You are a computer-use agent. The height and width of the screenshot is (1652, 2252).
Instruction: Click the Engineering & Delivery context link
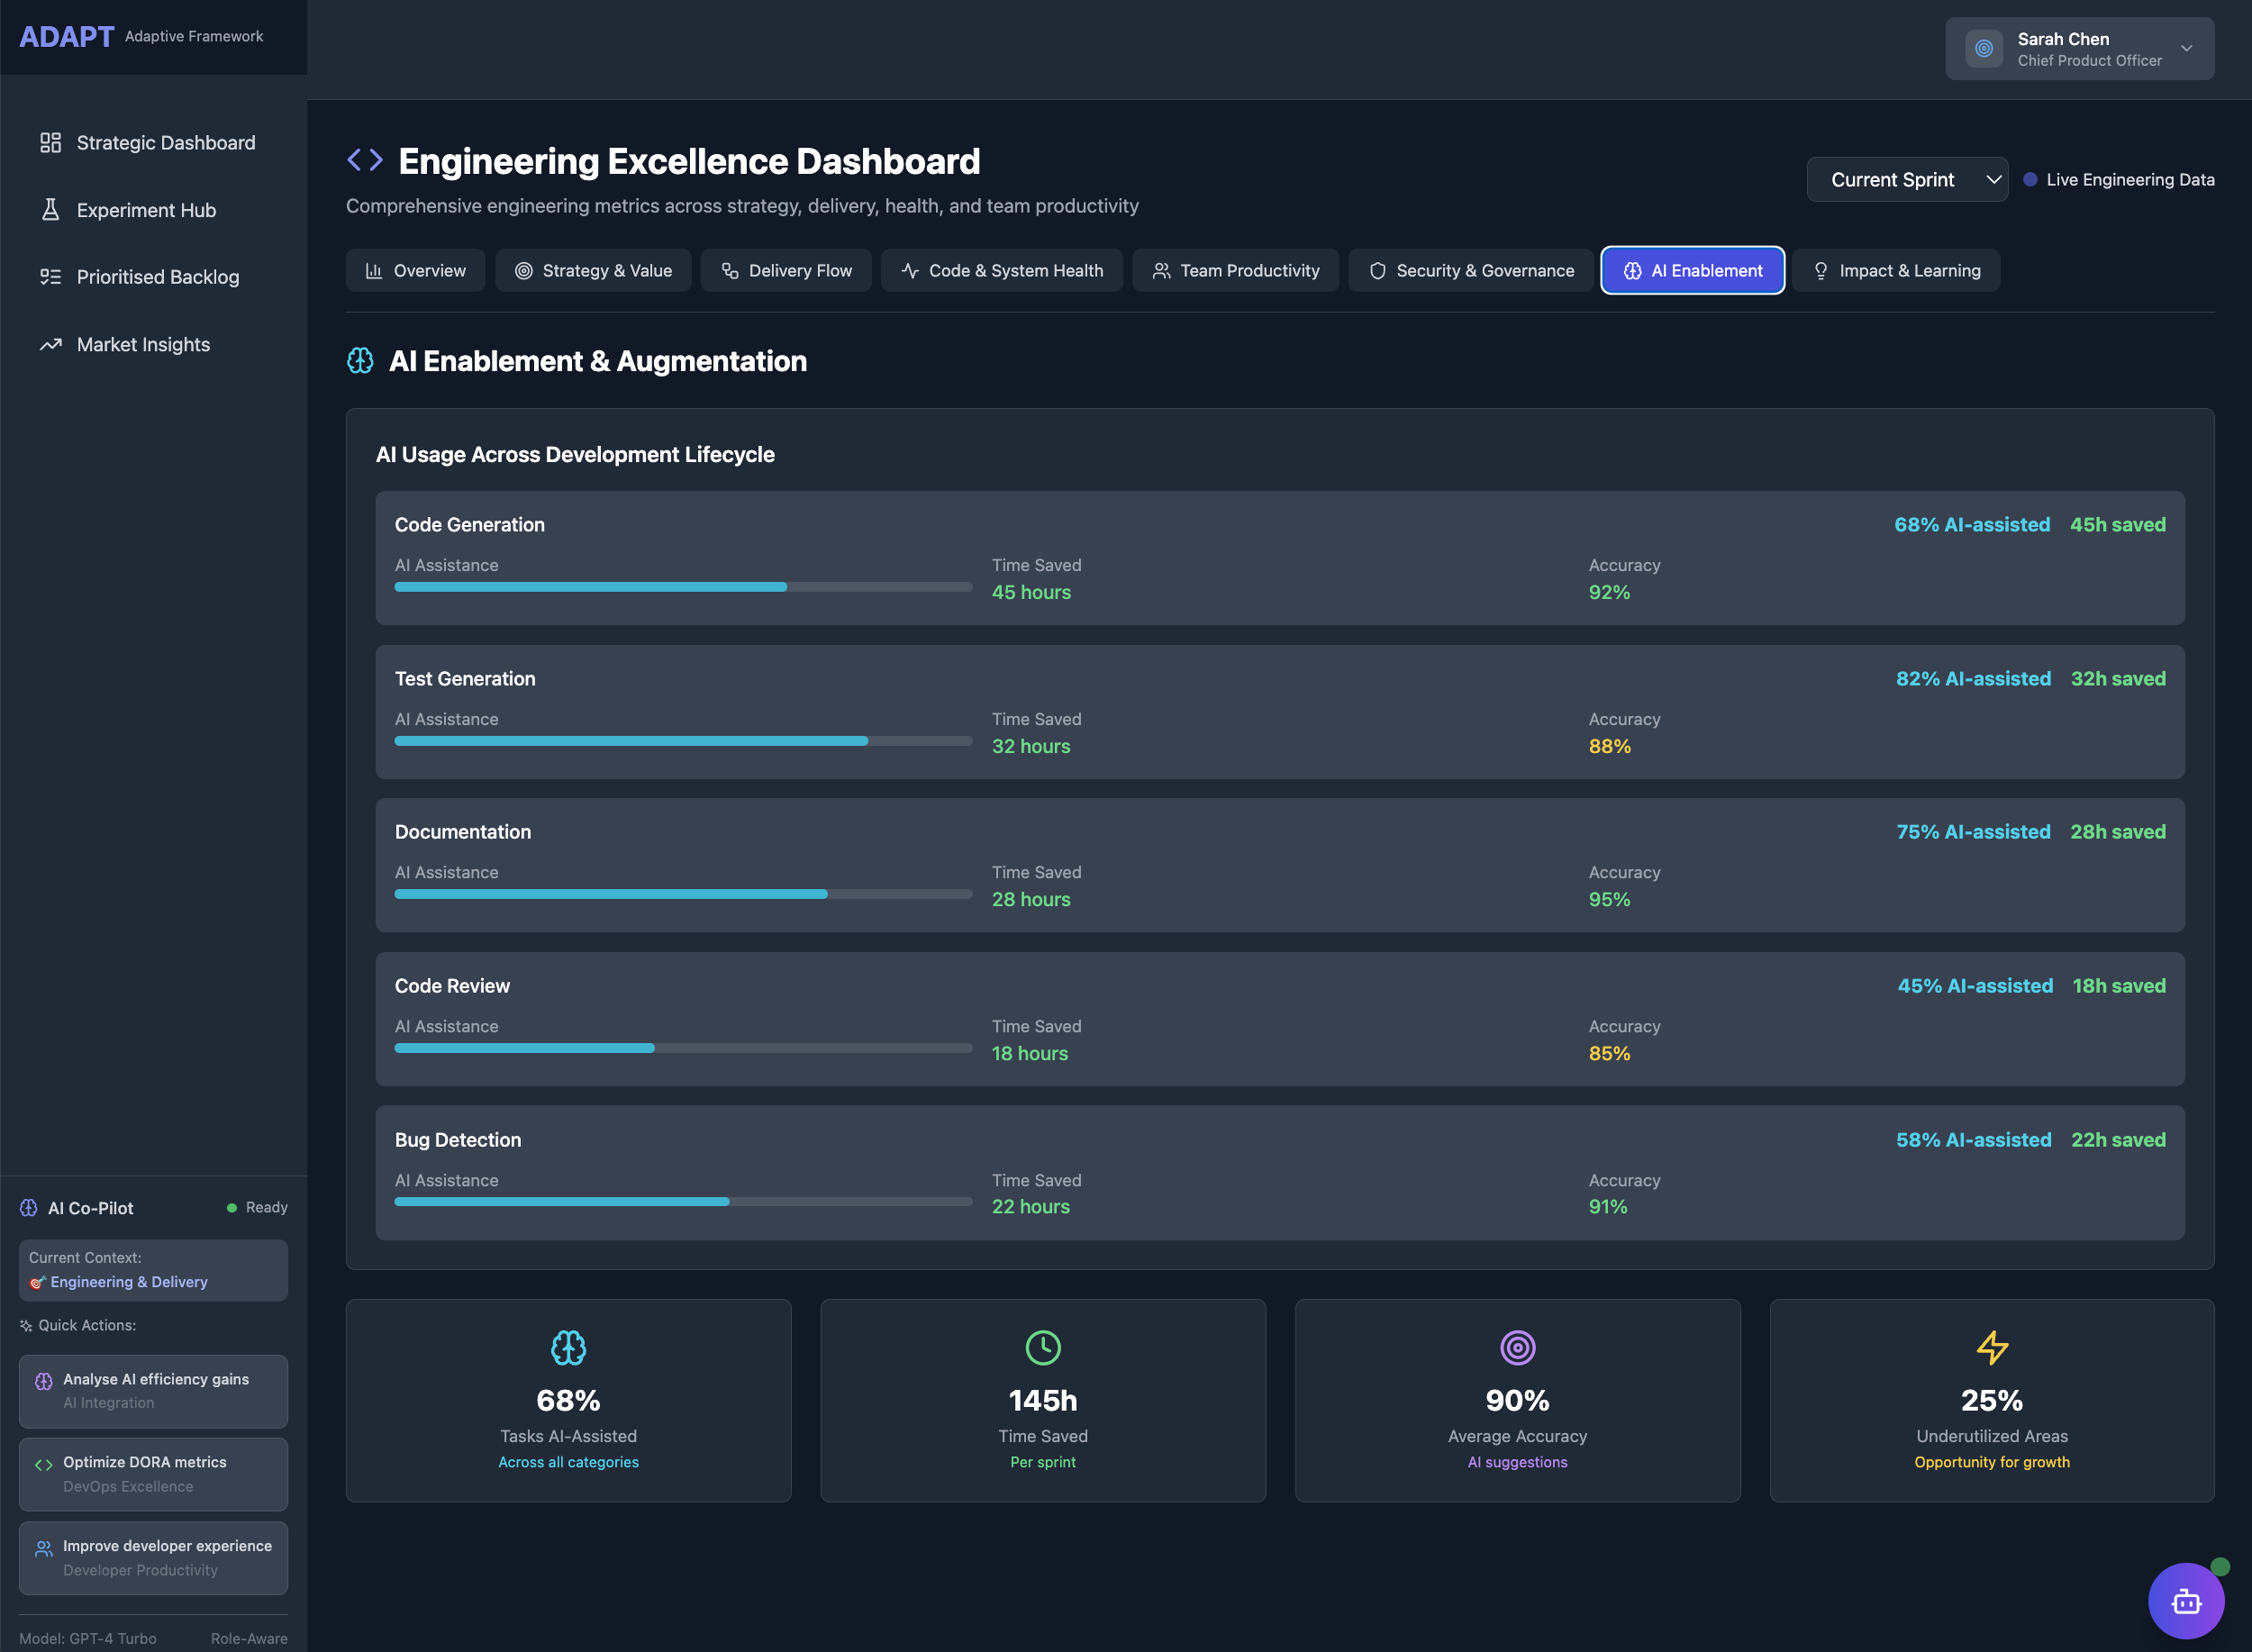coord(129,1282)
